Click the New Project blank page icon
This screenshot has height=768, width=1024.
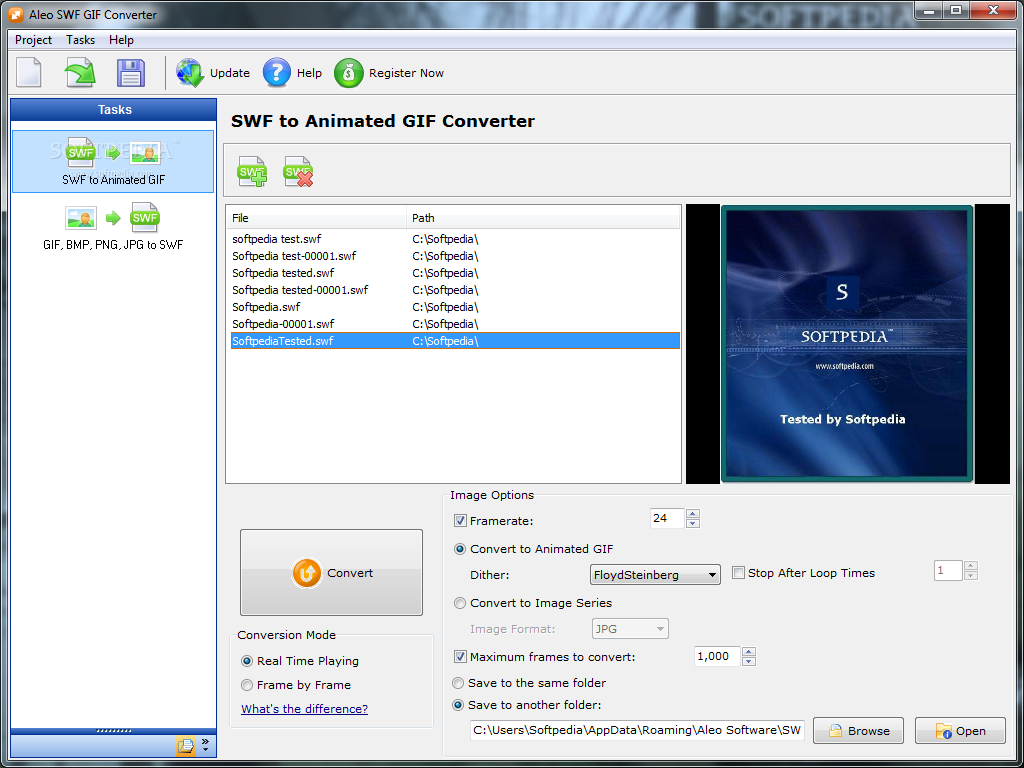pyautogui.click(x=29, y=72)
